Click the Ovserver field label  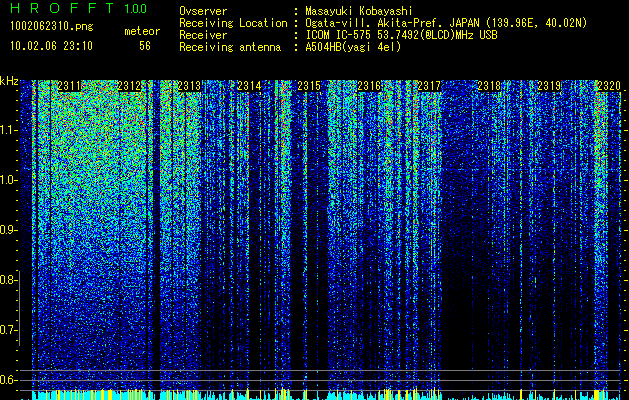tap(203, 11)
